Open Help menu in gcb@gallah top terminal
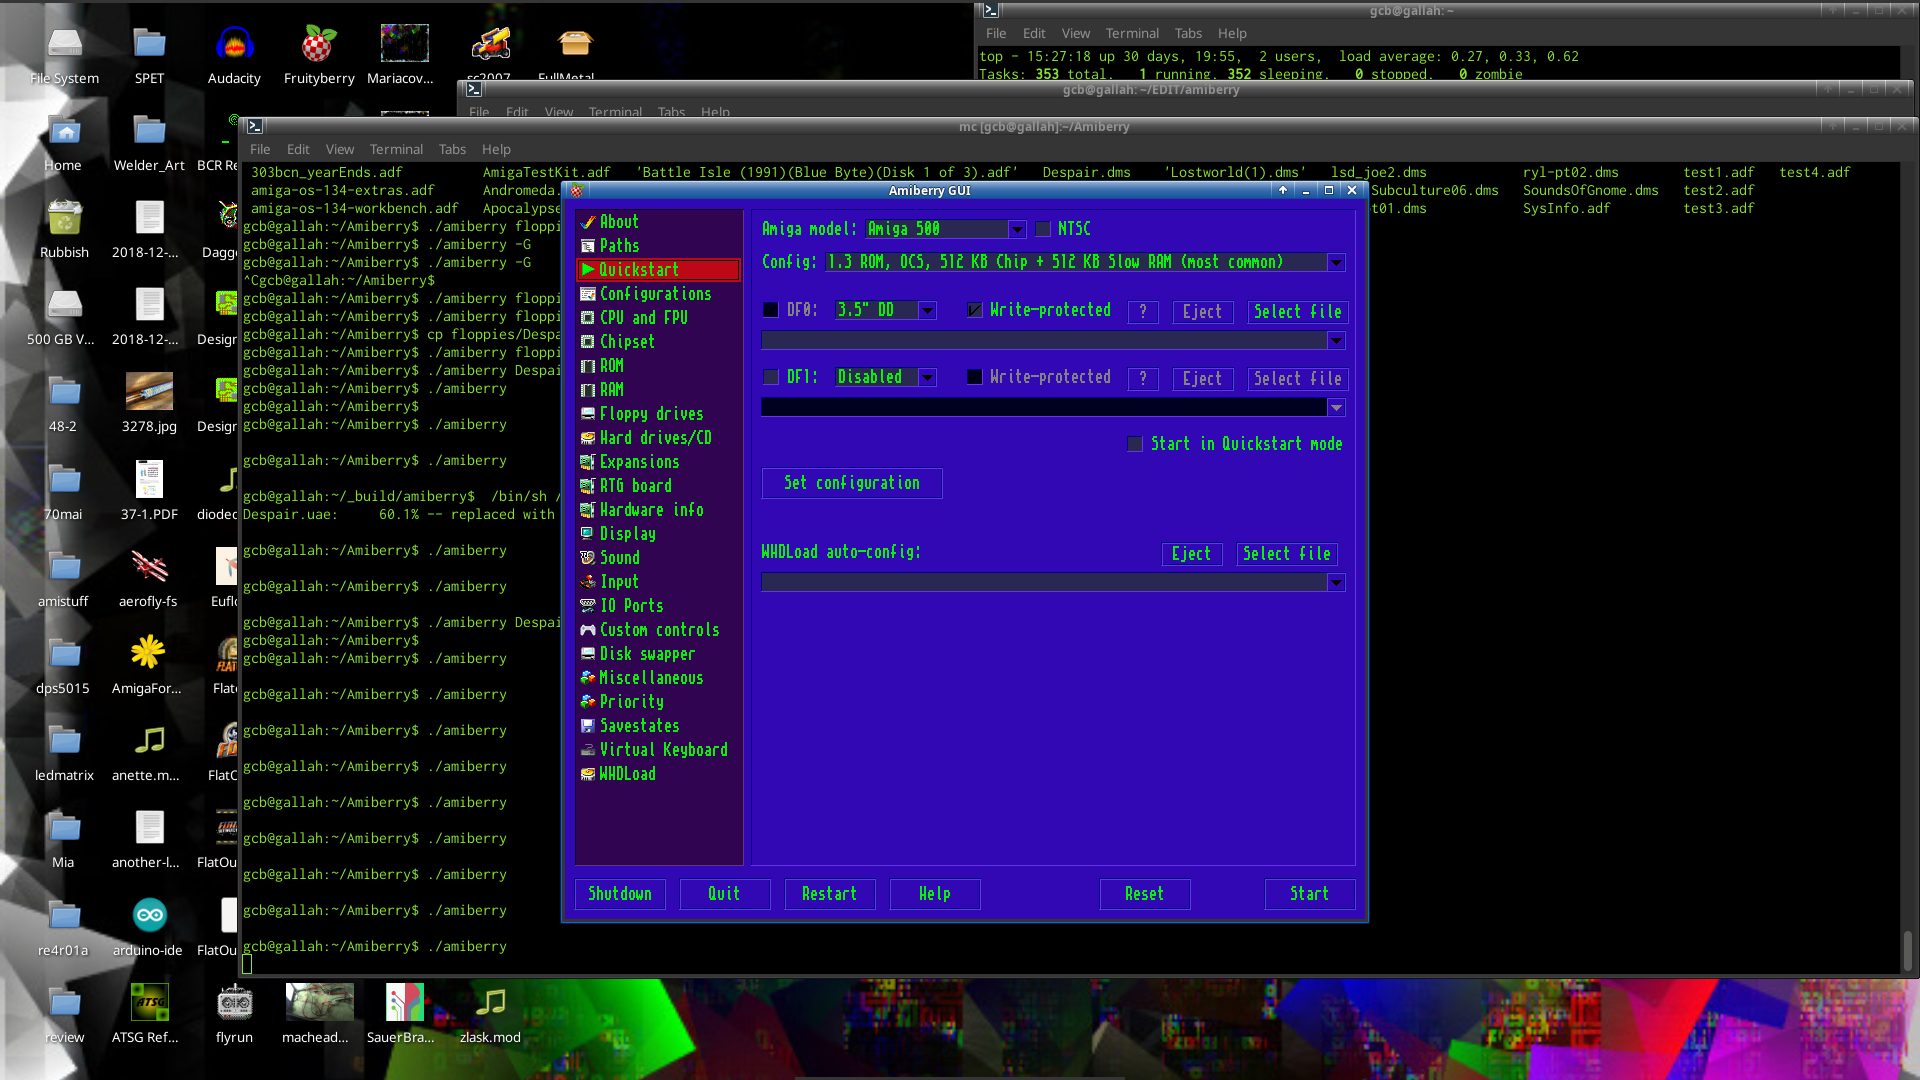Viewport: 1920px width, 1080px height. click(1232, 33)
